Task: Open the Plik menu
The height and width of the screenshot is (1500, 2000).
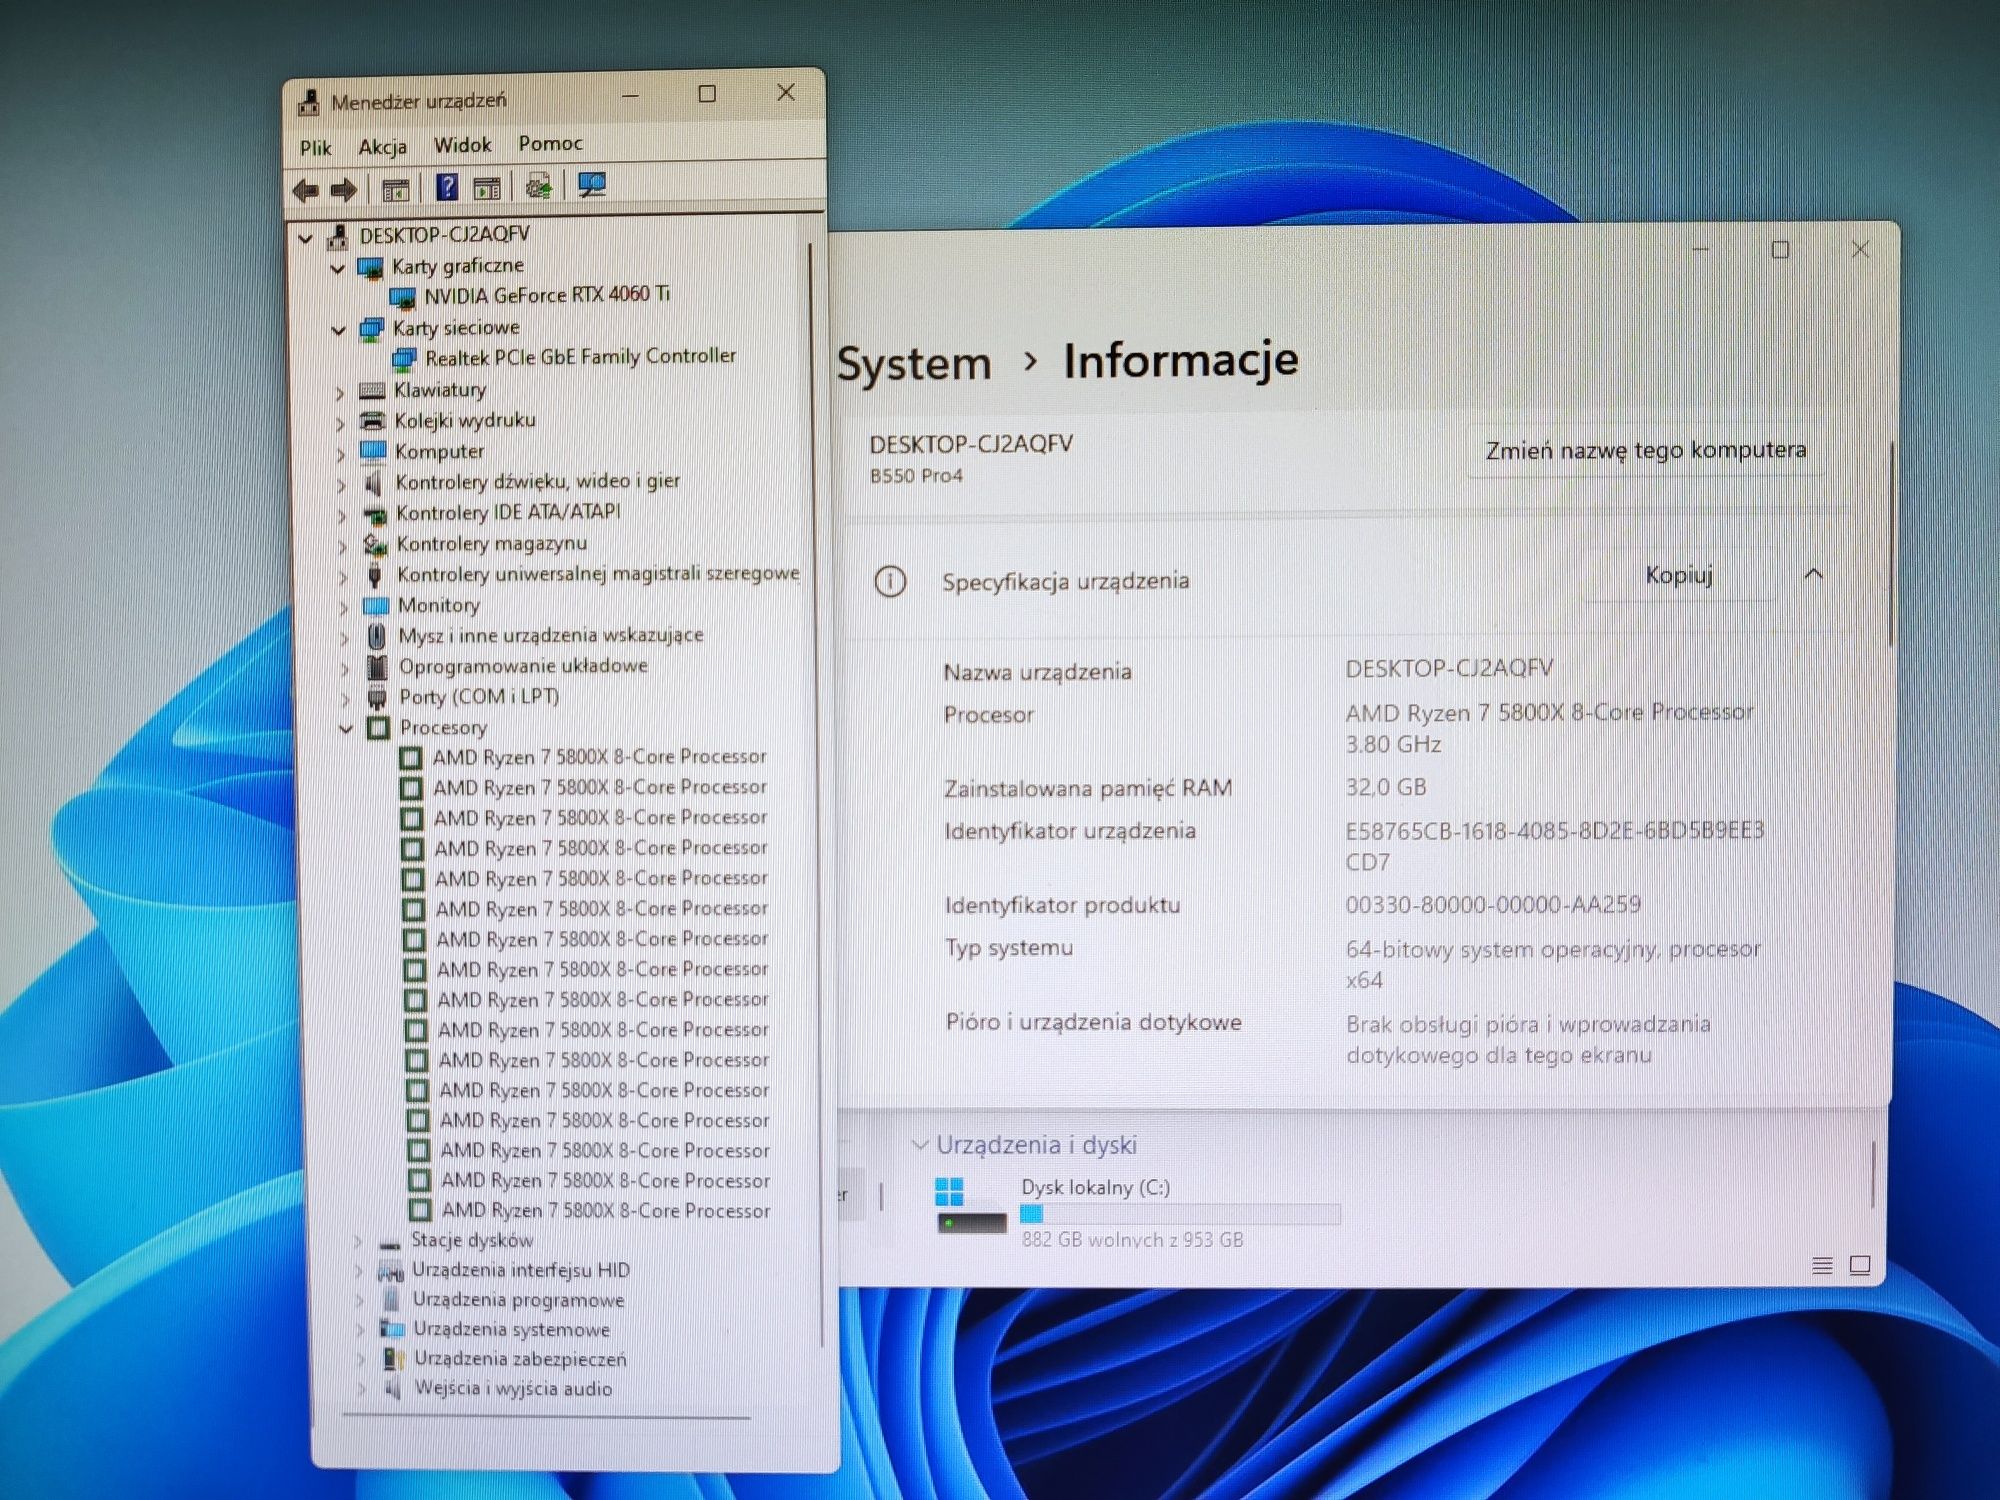Action: coord(315,148)
